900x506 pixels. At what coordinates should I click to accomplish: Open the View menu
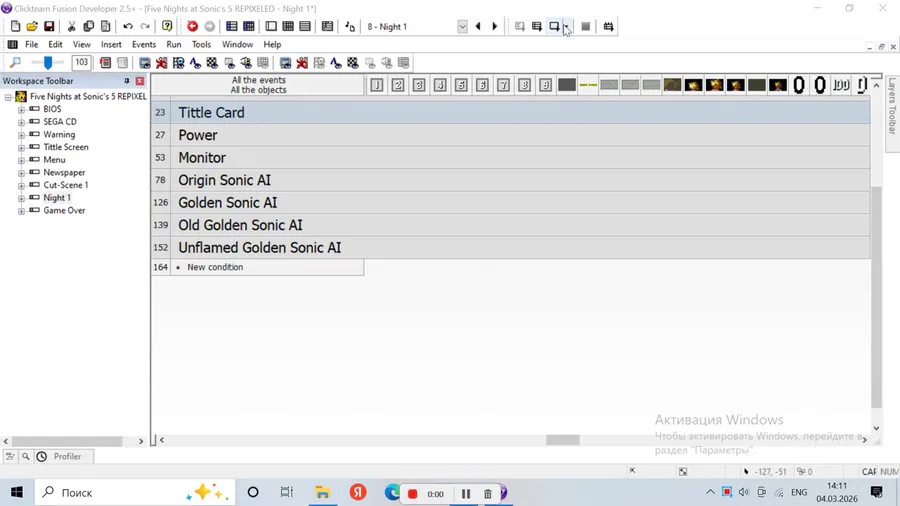click(x=82, y=44)
